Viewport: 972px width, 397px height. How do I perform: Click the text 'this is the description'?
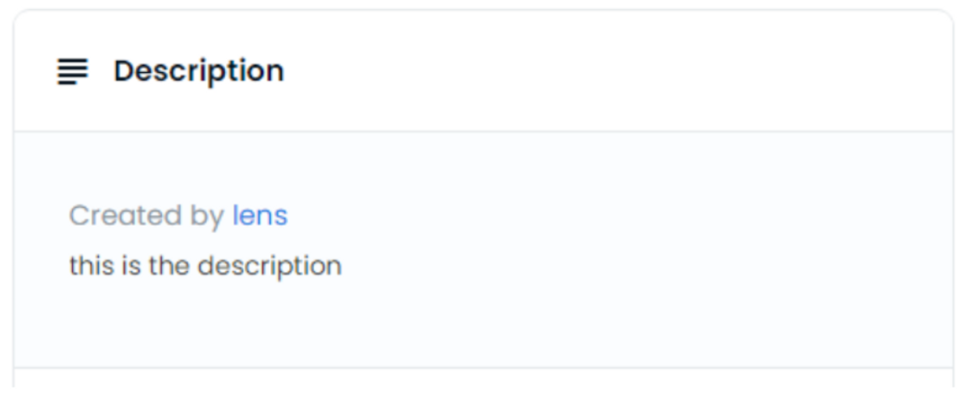point(205,266)
